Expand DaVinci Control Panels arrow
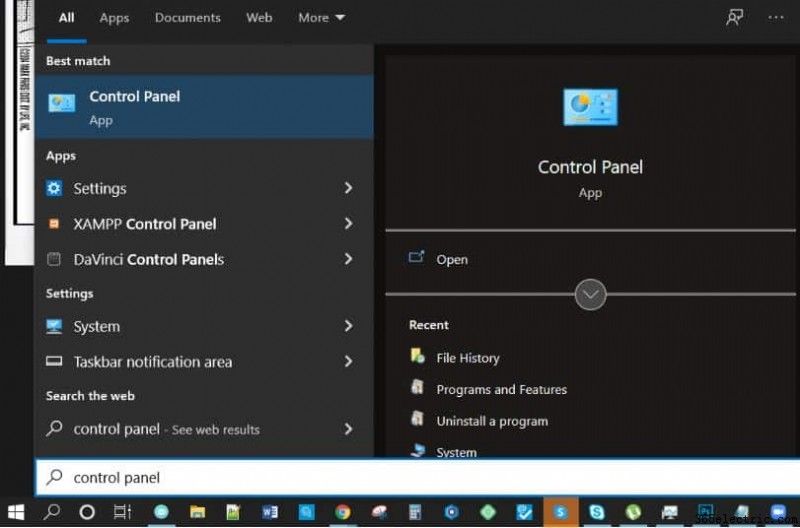 point(348,259)
